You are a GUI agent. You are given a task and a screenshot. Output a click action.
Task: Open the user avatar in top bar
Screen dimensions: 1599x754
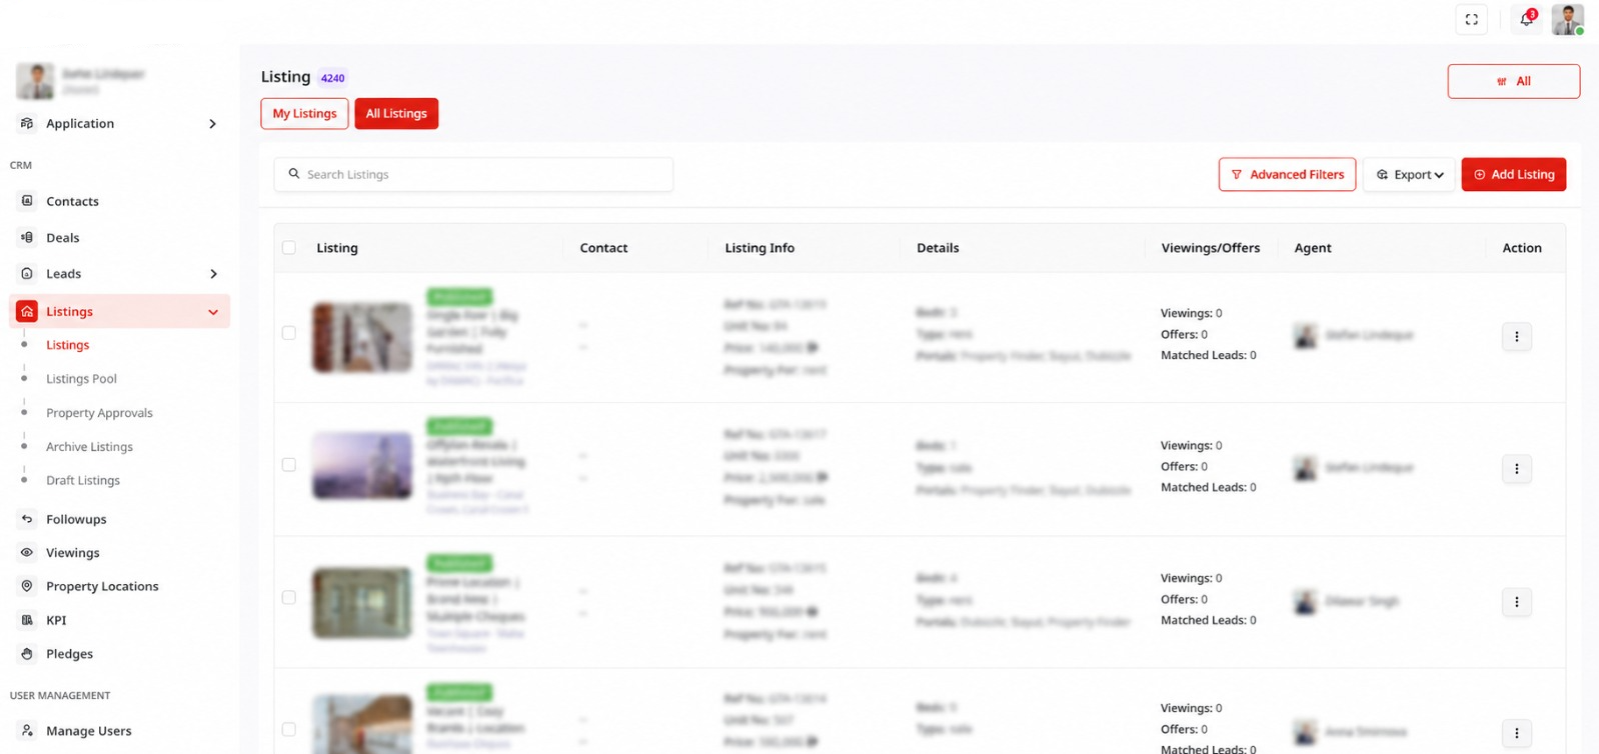(x=1567, y=19)
